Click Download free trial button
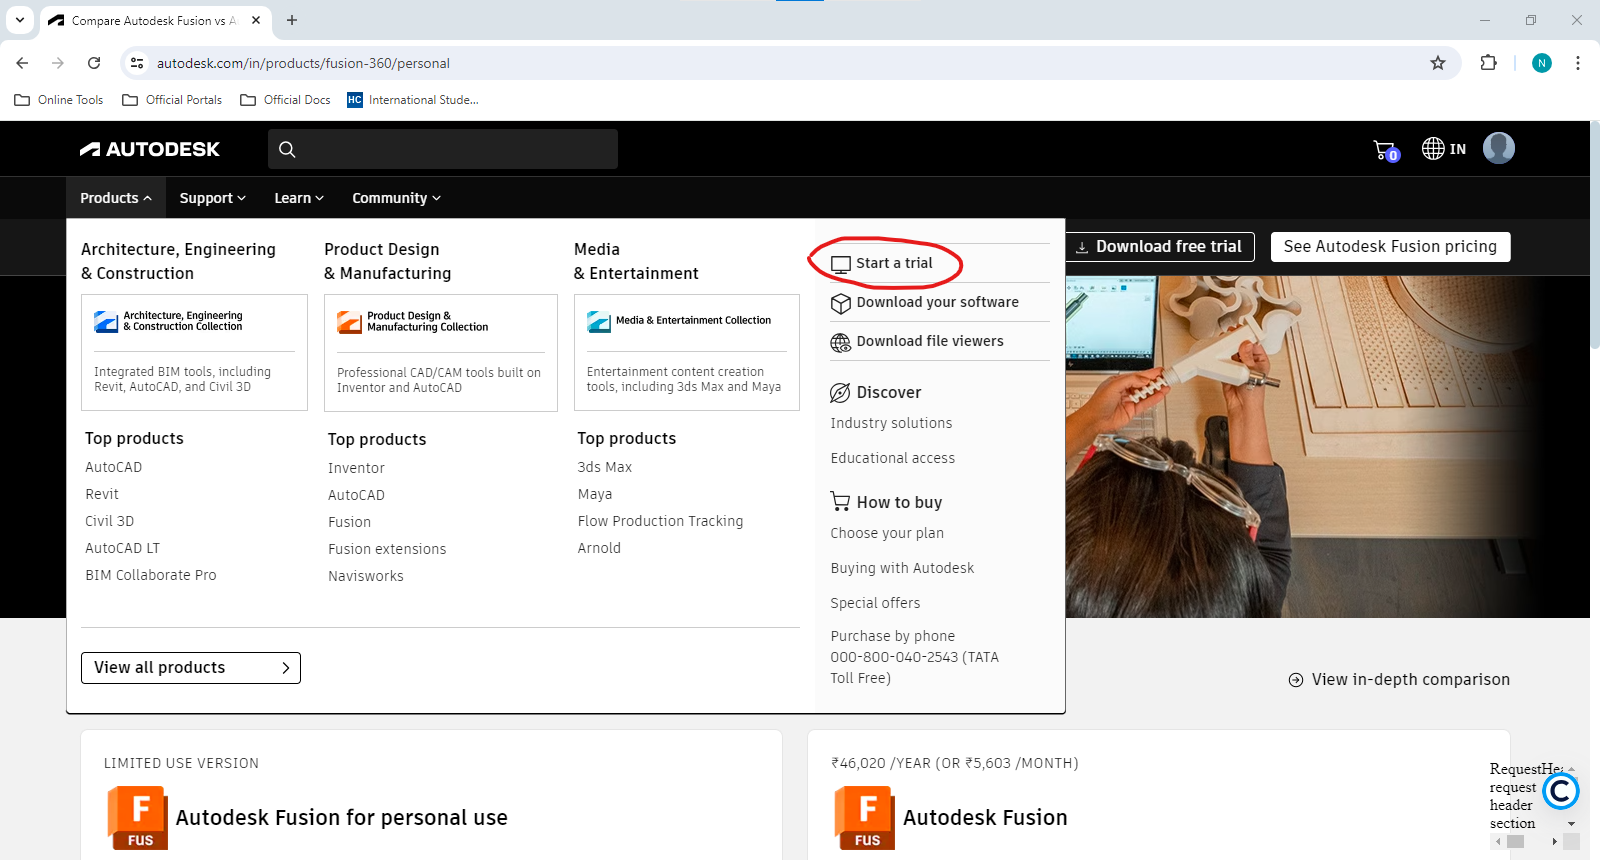Image resolution: width=1600 pixels, height=860 pixels. click(1159, 247)
